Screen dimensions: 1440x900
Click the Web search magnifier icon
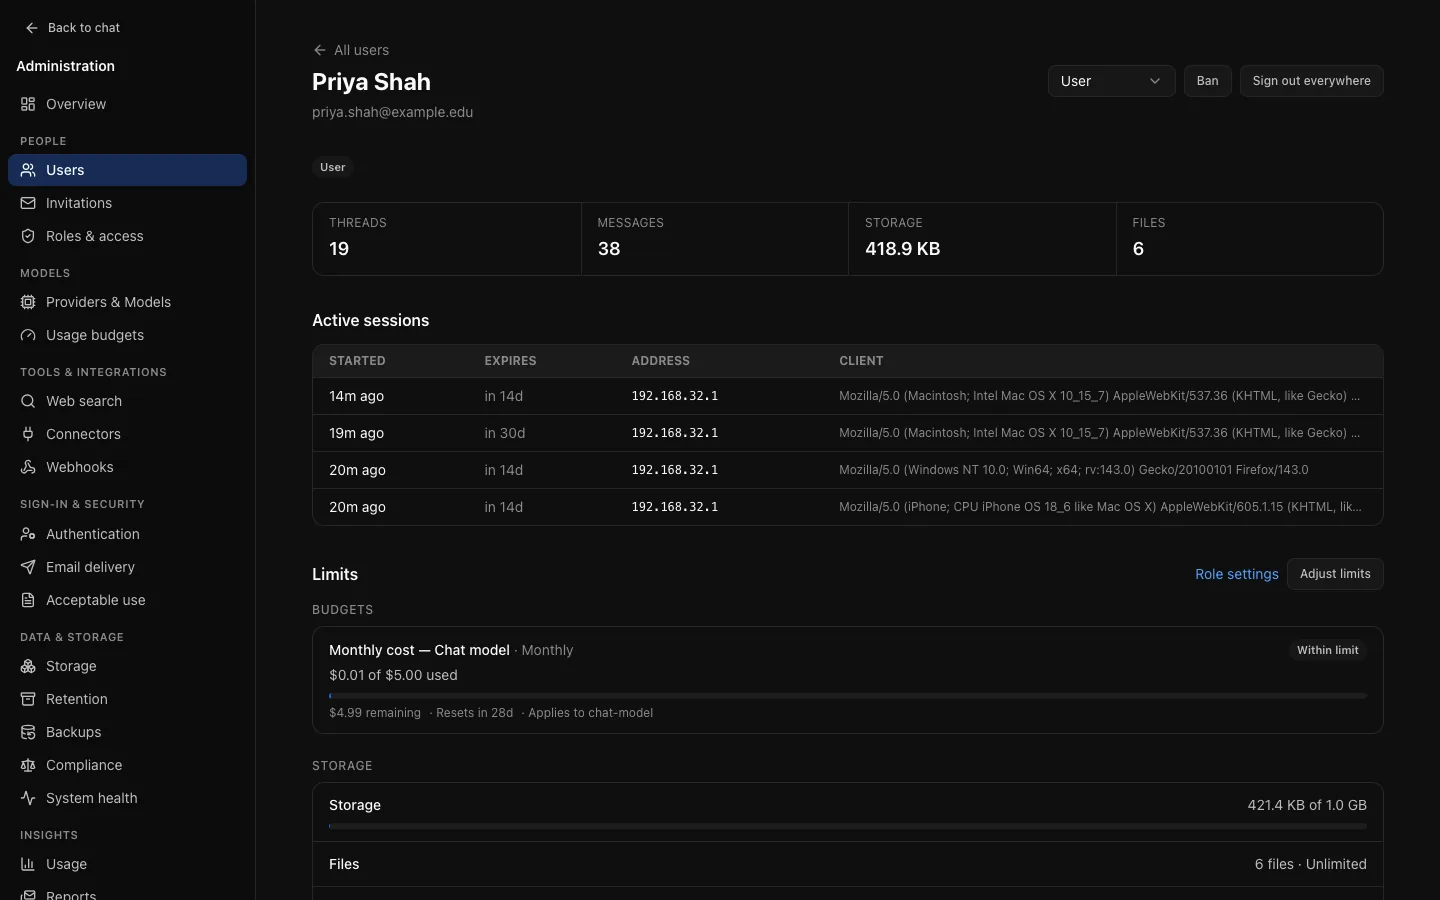tap(28, 401)
